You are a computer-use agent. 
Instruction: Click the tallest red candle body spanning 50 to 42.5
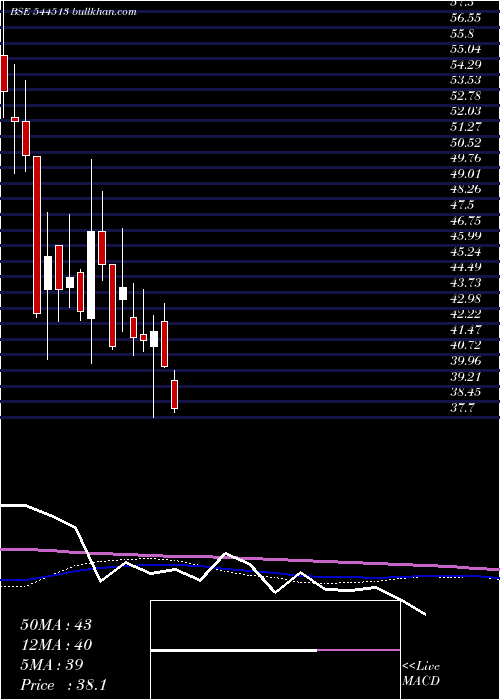point(37,235)
